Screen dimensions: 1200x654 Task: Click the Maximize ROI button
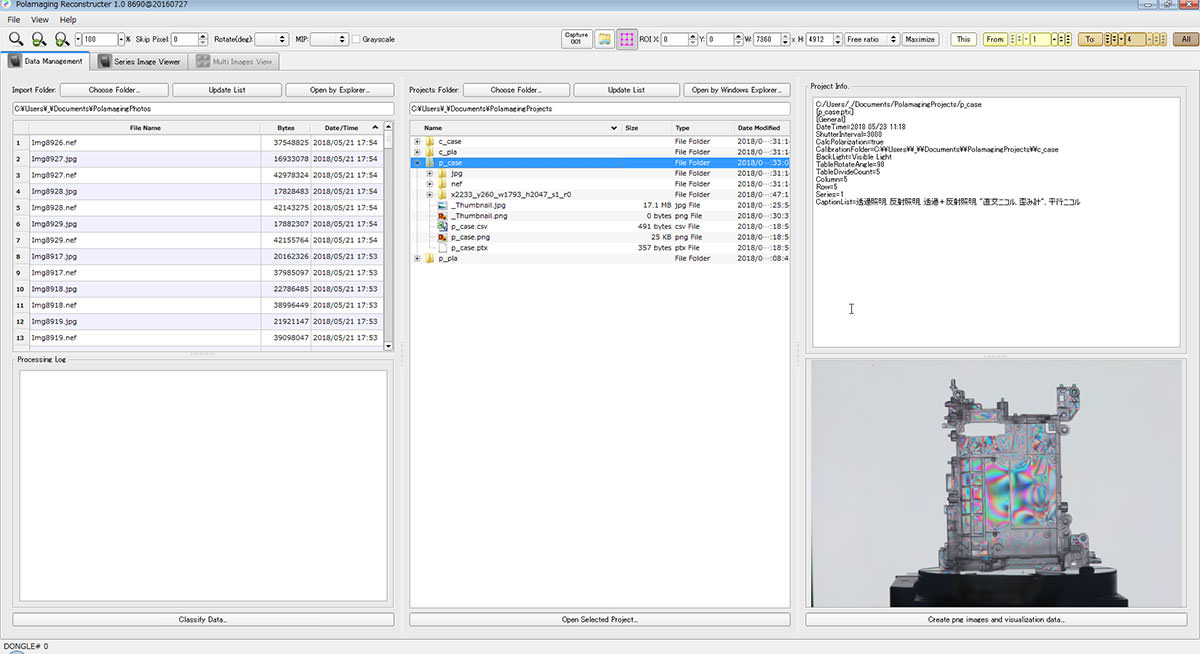point(920,39)
